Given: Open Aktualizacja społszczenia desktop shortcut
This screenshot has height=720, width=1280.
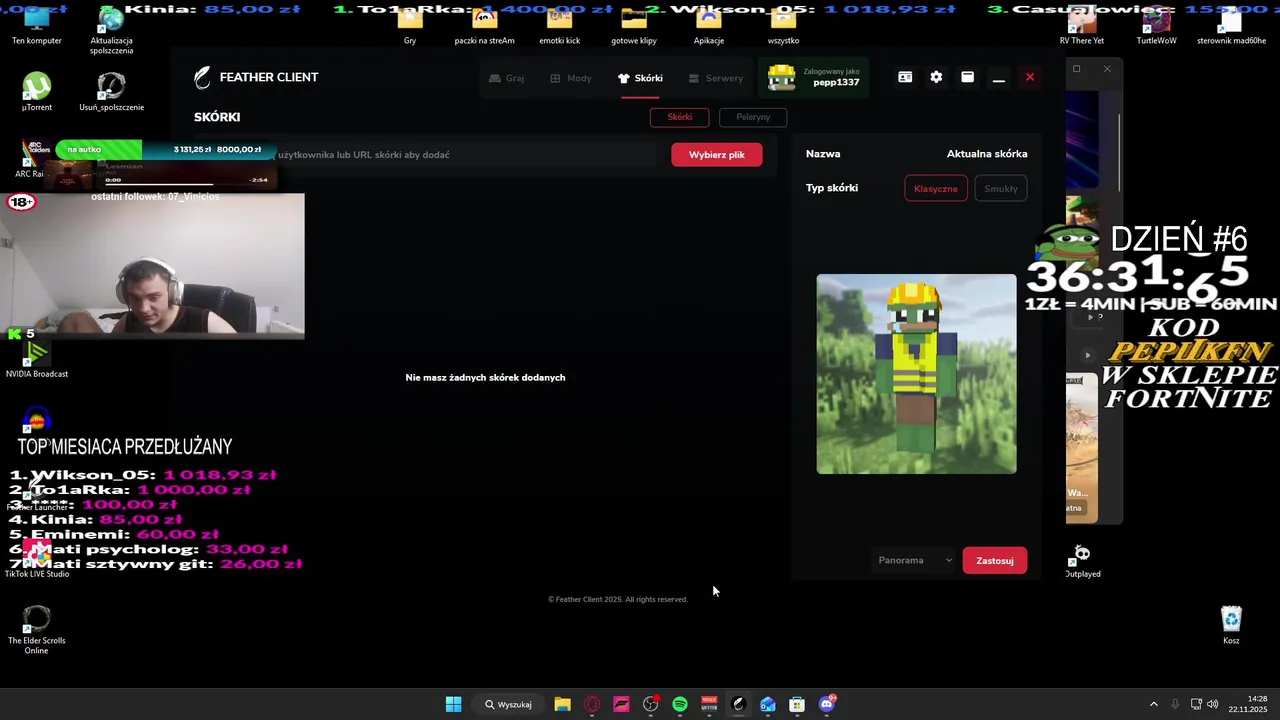Looking at the screenshot, I should [x=111, y=30].
